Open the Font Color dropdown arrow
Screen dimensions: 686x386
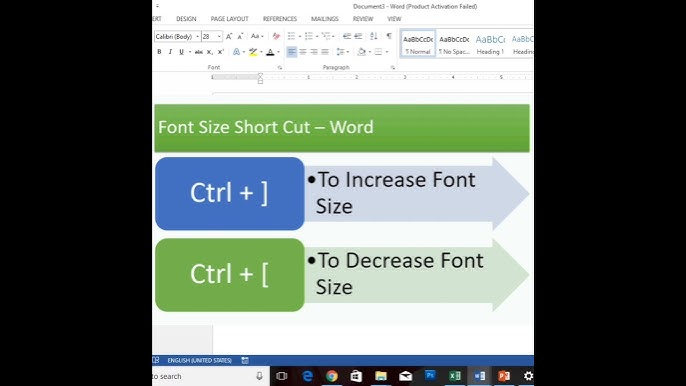(x=278, y=52)
